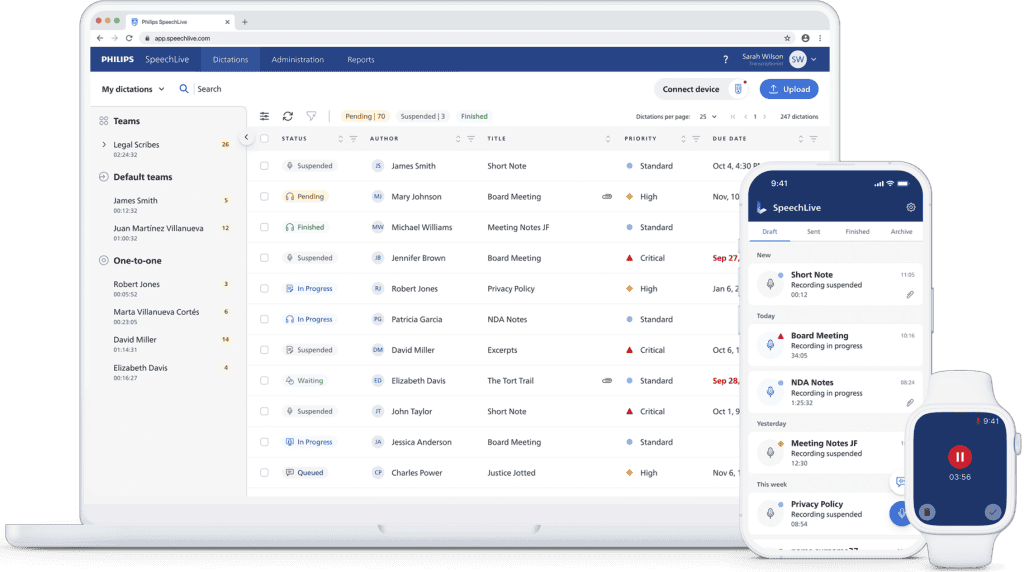Filter the Priority column
The width and height of the screenshot is (1024, 572).
click(696, 139)
